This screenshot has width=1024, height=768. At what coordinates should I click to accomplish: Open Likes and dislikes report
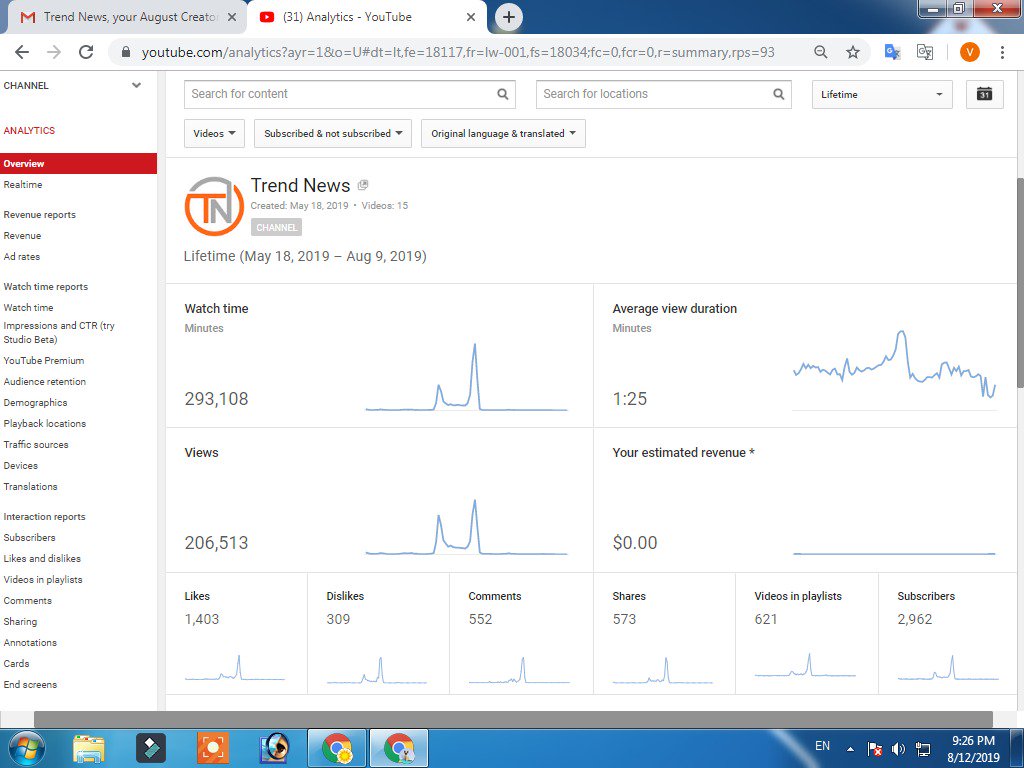[x=42, y=558]
